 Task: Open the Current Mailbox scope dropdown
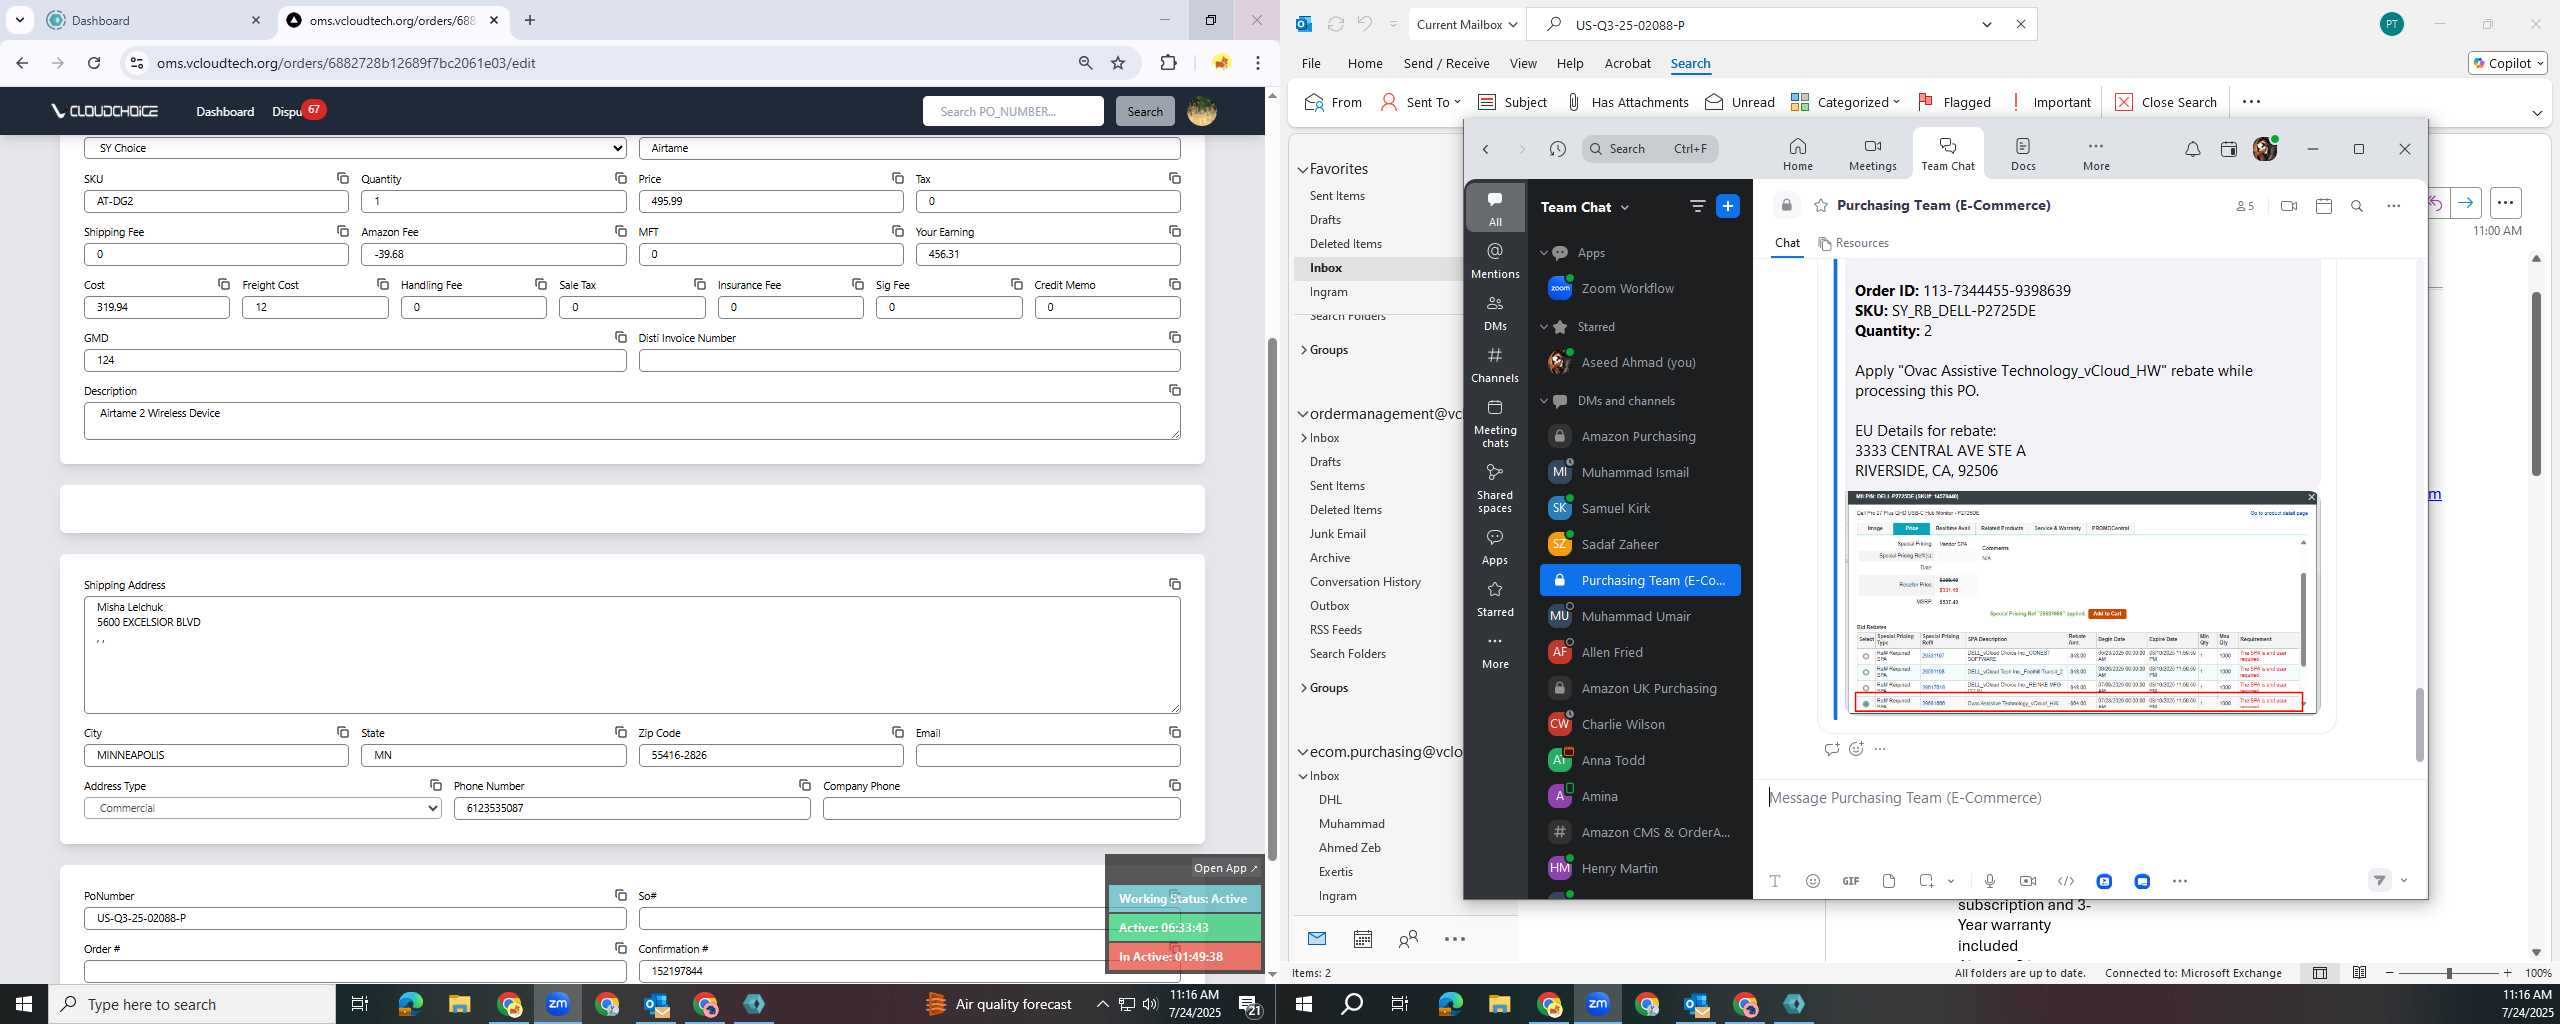click(x=1466, y=25)
